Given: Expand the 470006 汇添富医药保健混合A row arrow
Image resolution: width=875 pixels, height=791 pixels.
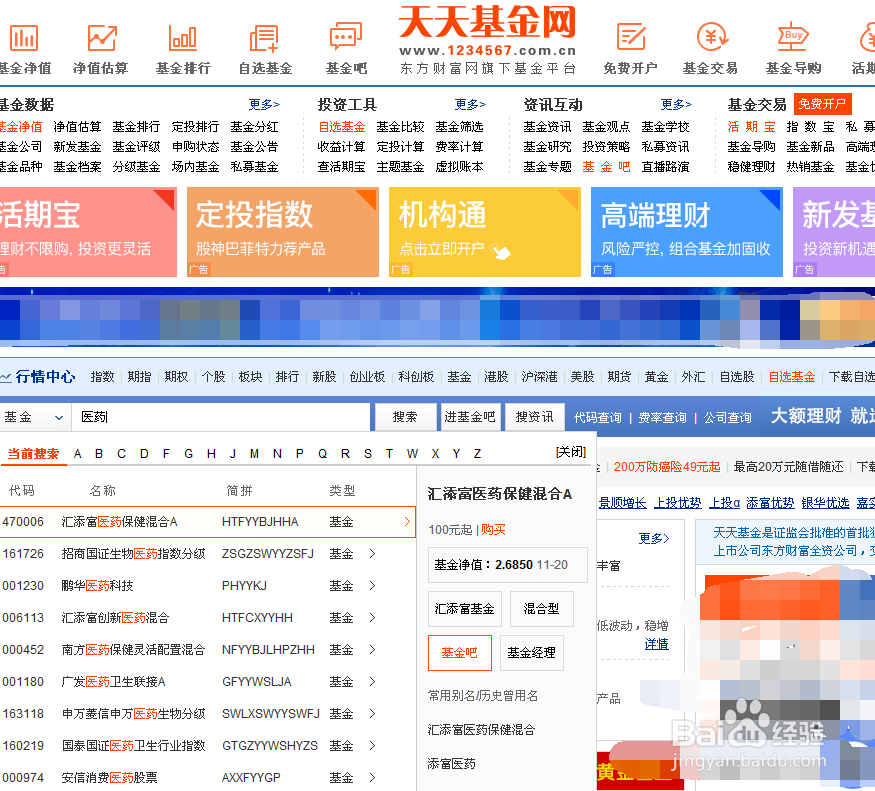Looking at the screenshot, I should [407, 521].
